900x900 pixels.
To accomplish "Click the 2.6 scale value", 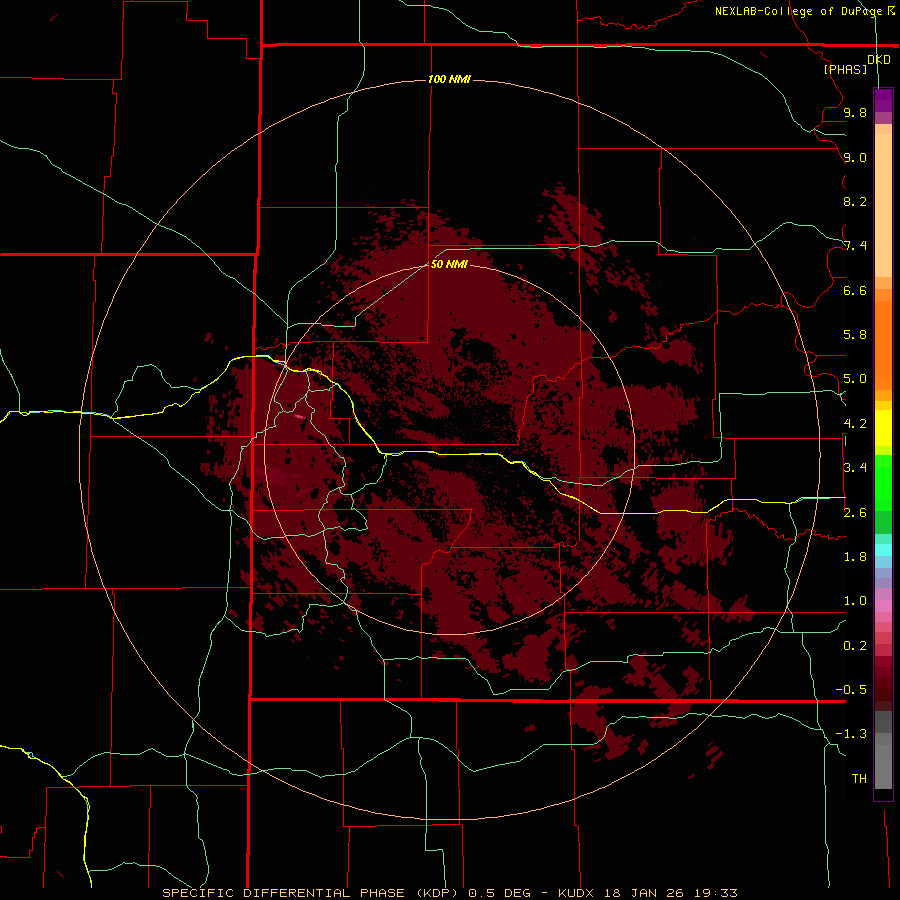I will (855, 513).
